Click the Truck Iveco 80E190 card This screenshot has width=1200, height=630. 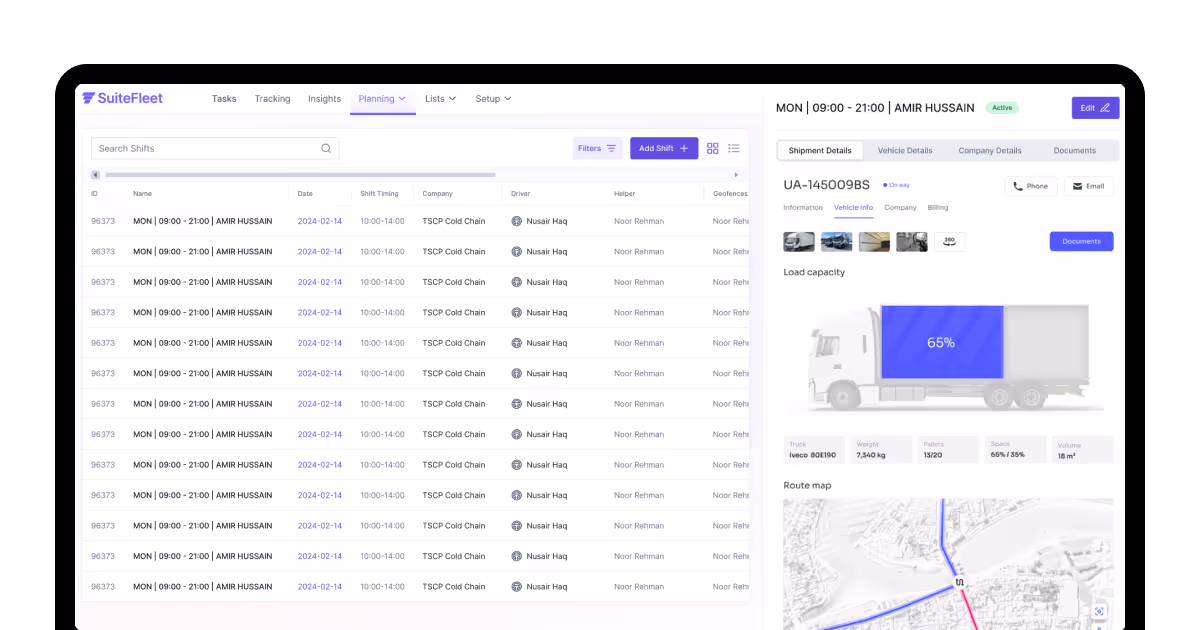814,450
